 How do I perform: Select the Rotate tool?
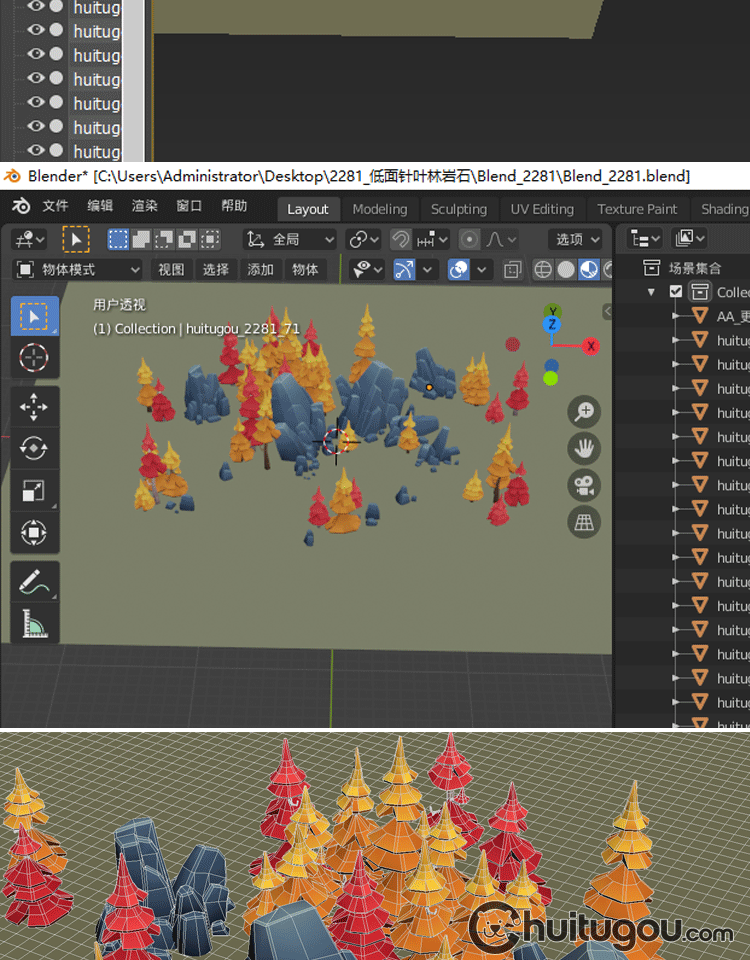click(x=34, y=448)
